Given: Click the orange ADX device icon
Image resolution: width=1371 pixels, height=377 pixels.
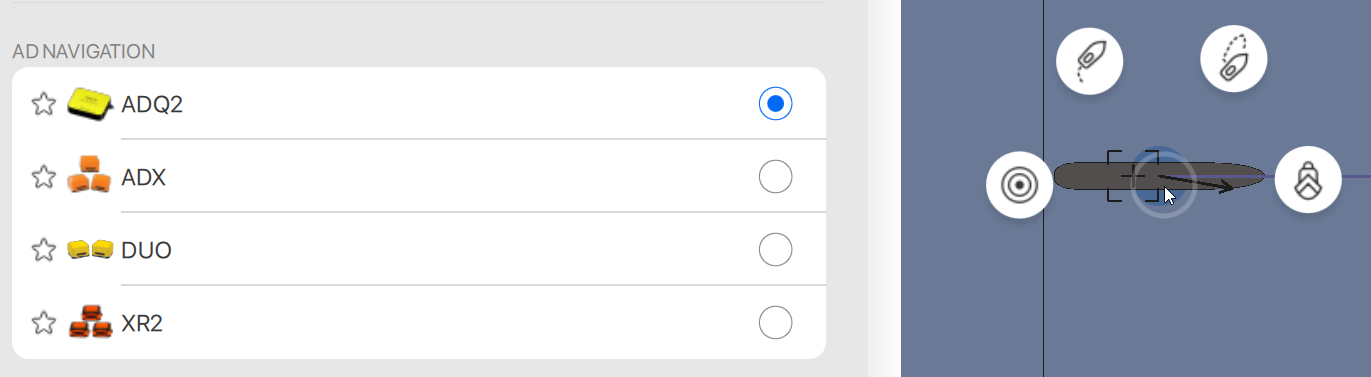Looking at the screenshot, I should [x=90, y=175].
